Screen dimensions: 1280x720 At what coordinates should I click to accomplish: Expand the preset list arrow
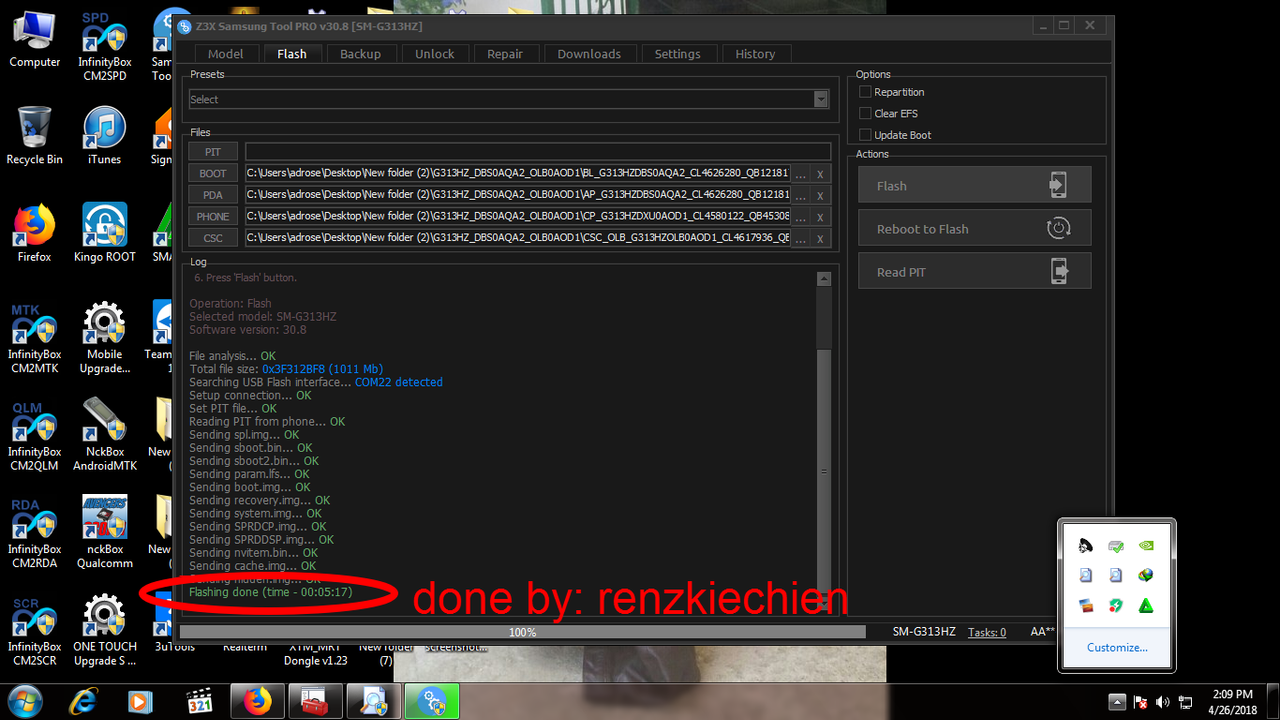[x=820, y=99]
